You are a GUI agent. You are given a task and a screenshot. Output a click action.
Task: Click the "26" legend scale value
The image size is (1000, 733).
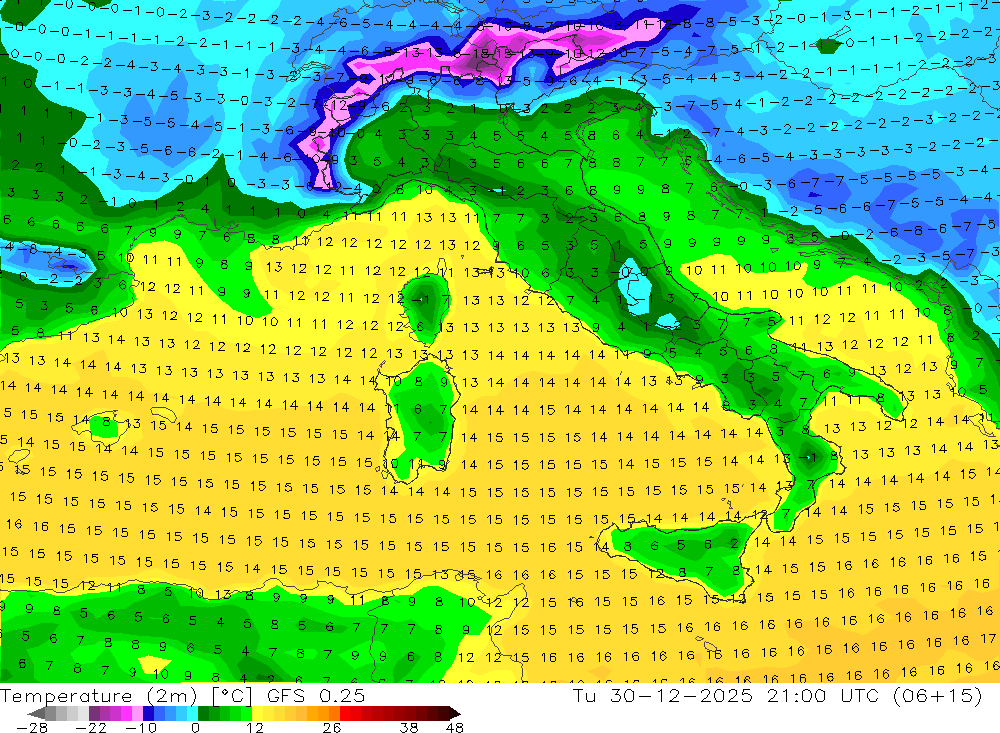[x=332, y=727]
